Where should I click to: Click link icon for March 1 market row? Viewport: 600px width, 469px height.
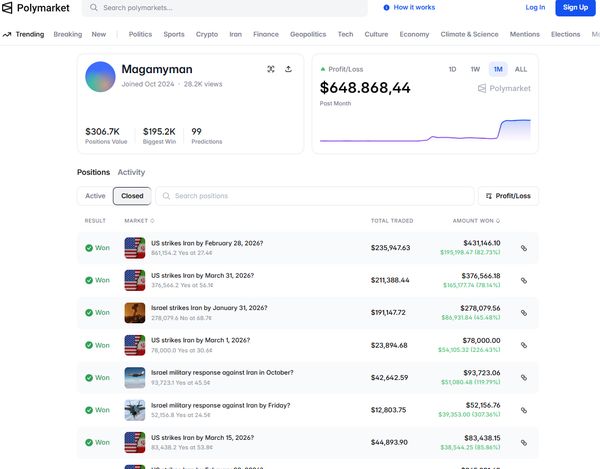[524, 345]
